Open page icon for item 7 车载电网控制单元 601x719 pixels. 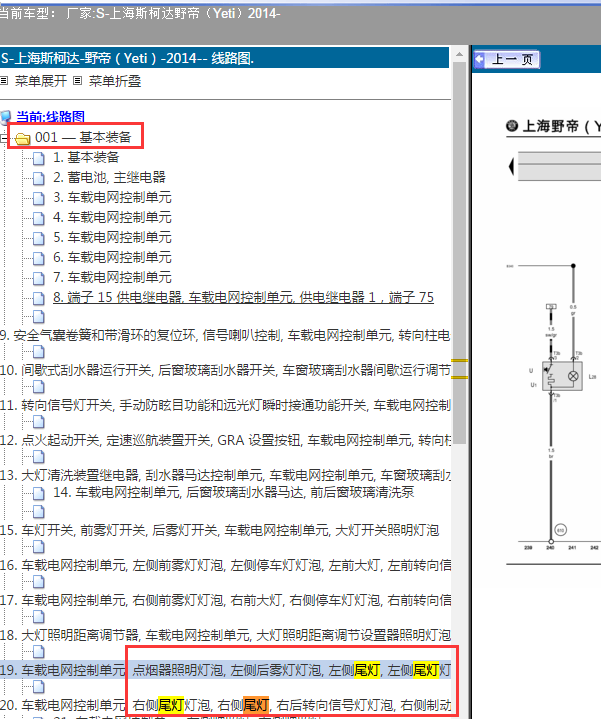pos(39,278)
